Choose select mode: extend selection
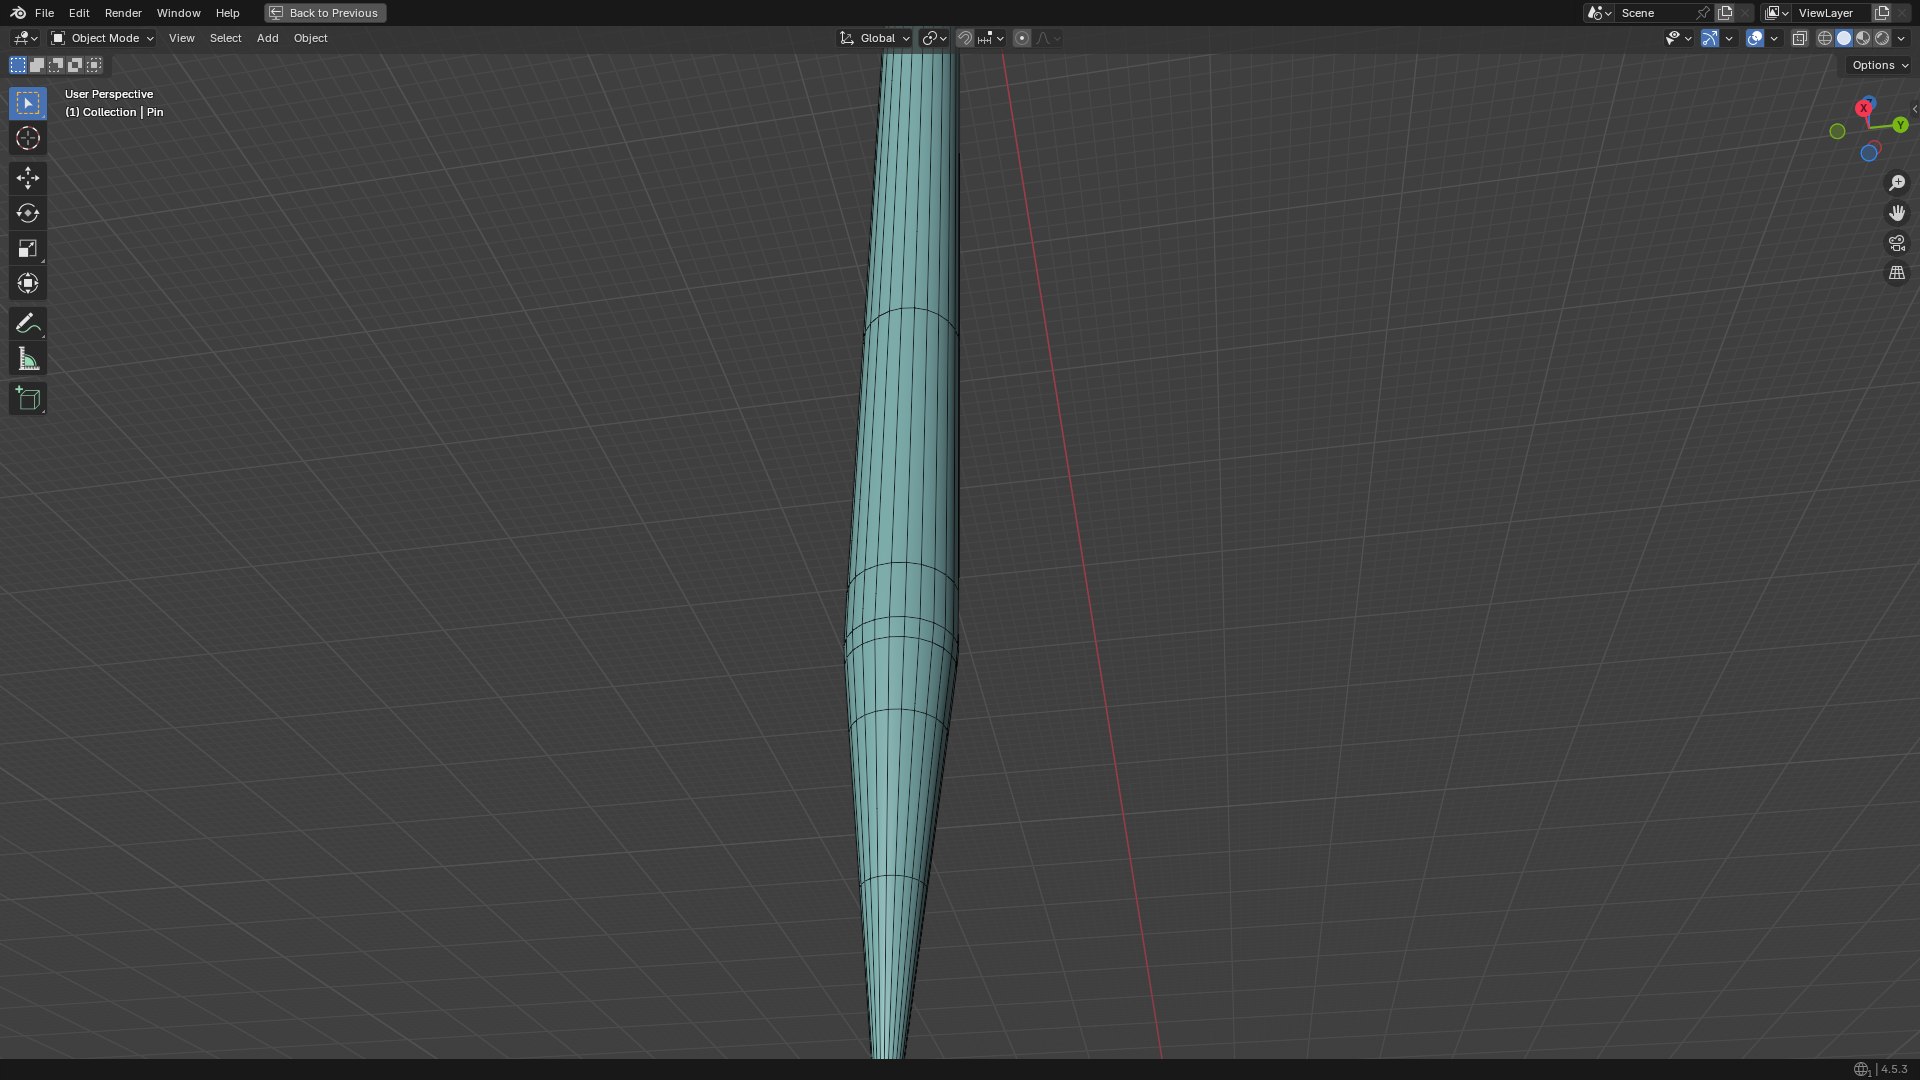 click(x=37, y=65)
